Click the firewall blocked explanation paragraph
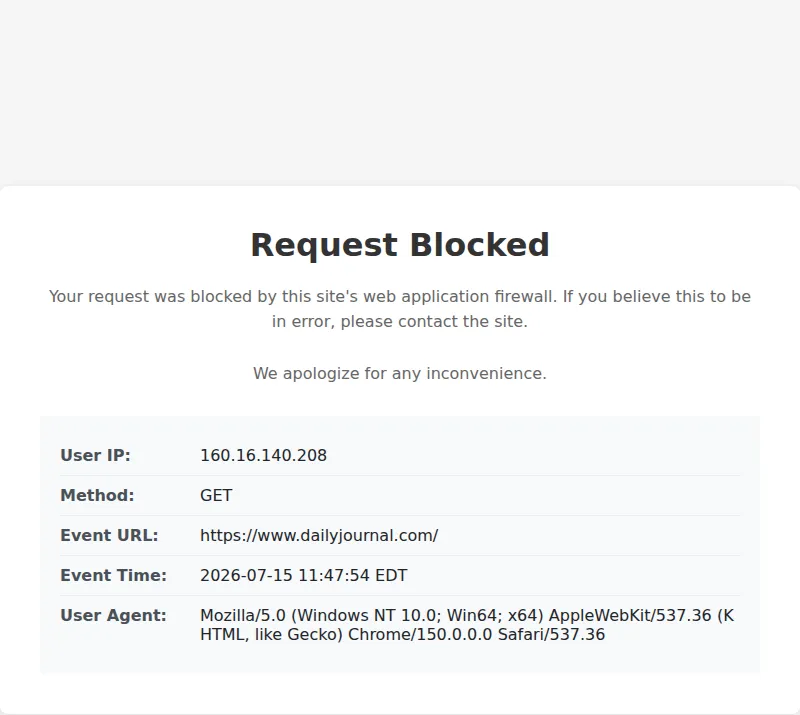 [400, 309]
